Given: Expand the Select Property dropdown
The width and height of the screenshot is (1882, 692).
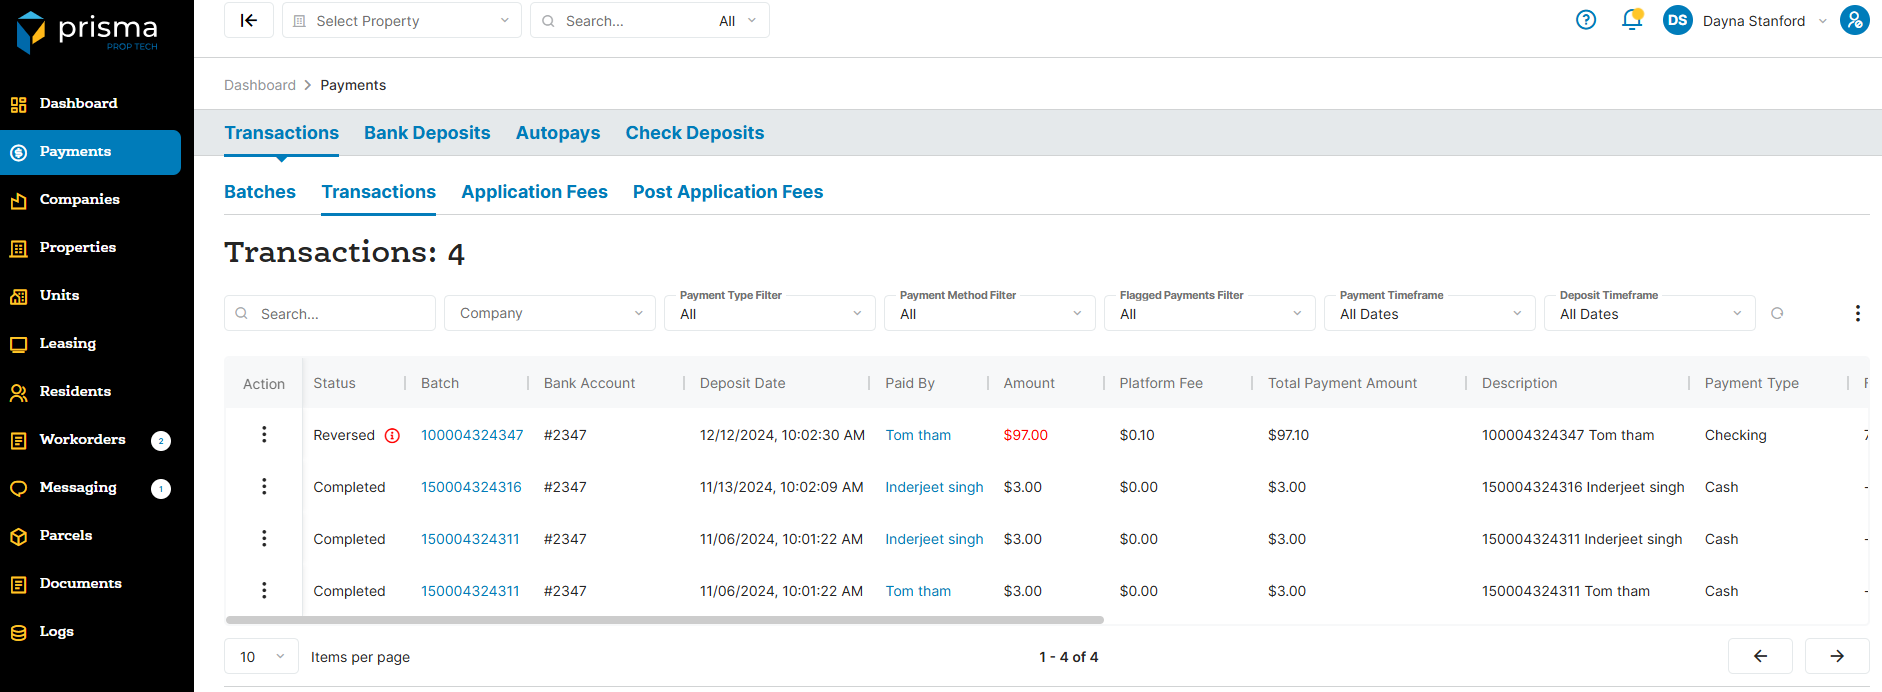Looking at the screenshot, I should [x=402, y=21].
